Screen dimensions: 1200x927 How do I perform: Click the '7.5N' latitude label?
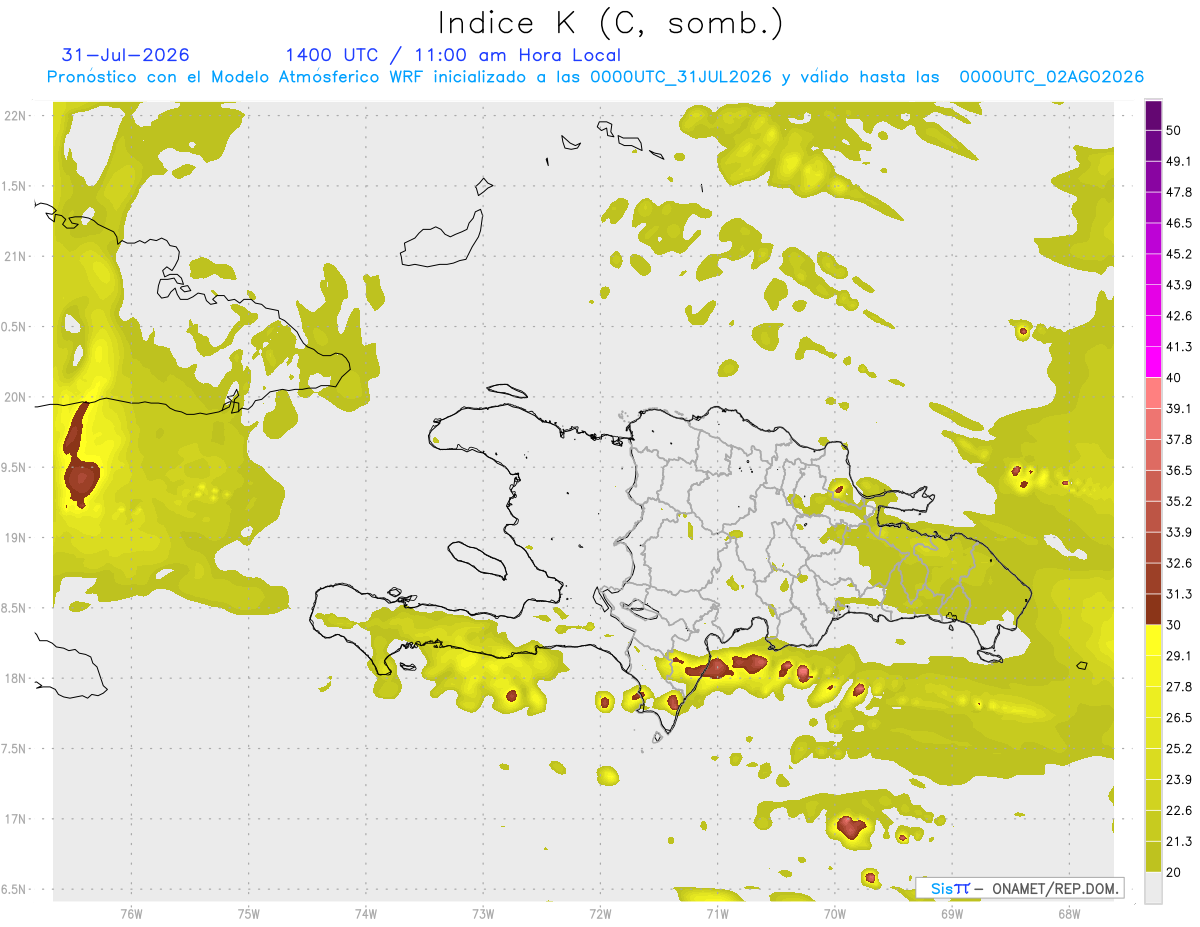click(x=13, y=749)
